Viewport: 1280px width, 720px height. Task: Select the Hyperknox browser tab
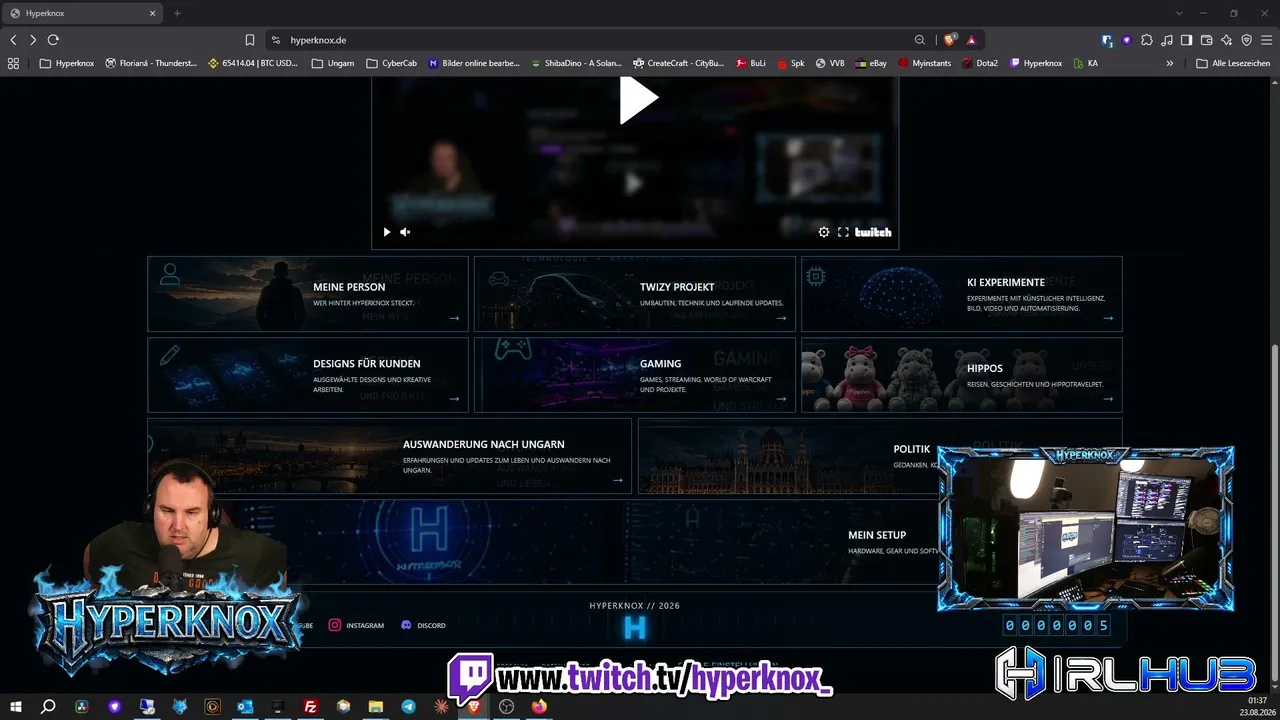[x=82, y=13]
